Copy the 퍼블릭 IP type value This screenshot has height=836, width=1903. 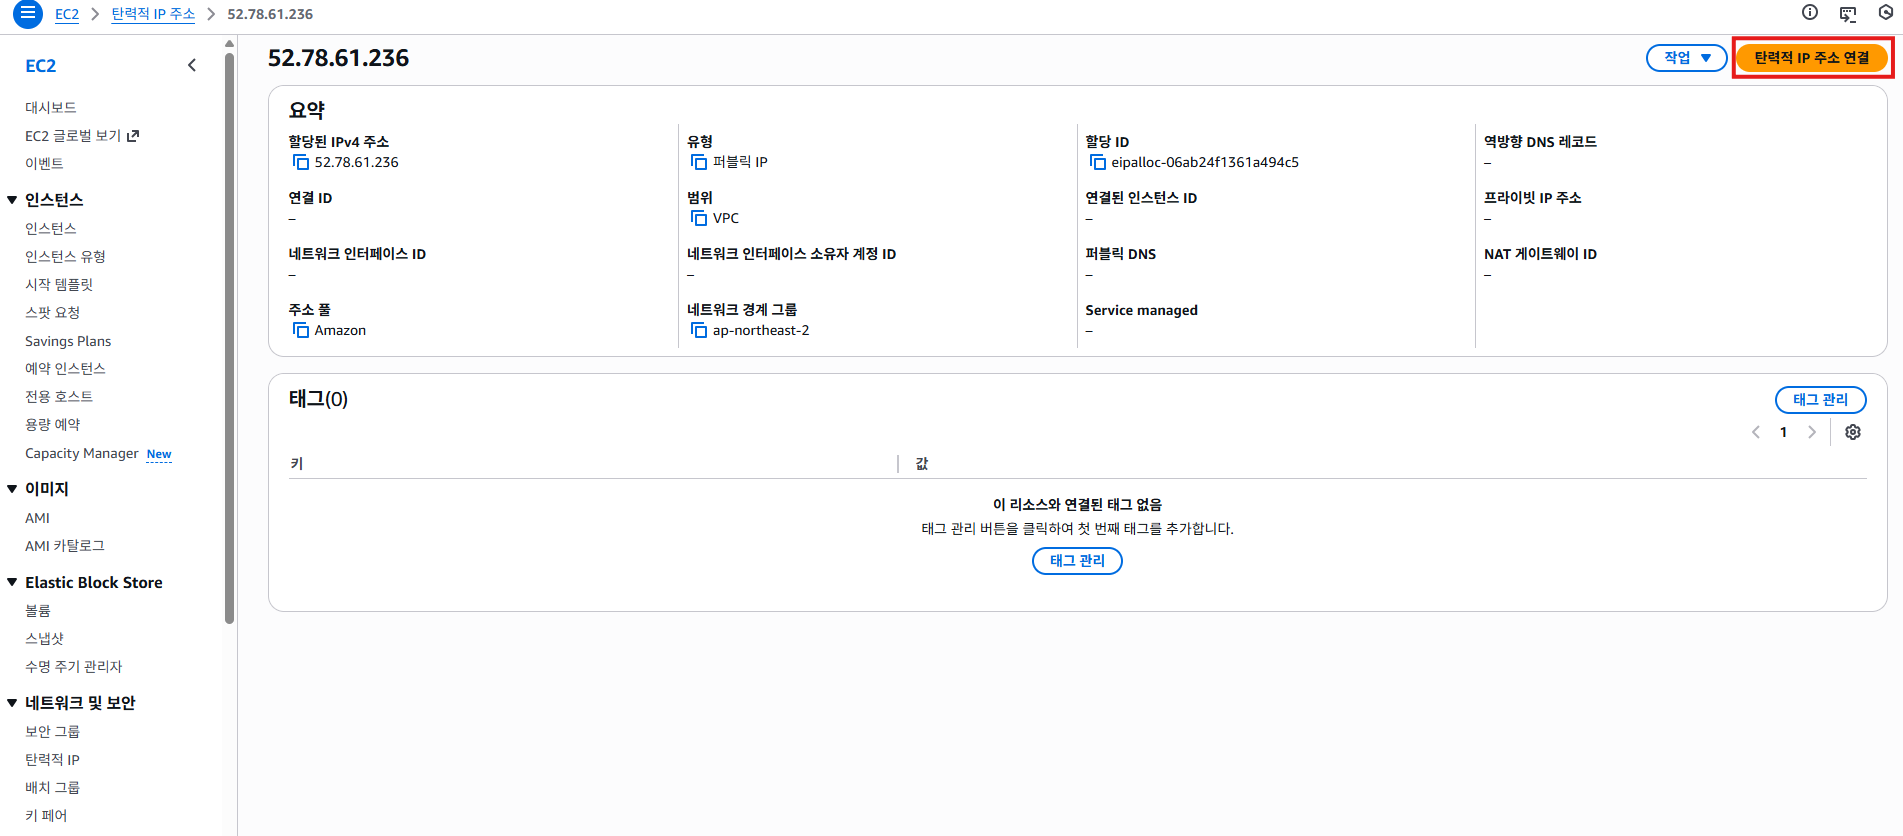[698, 162]
